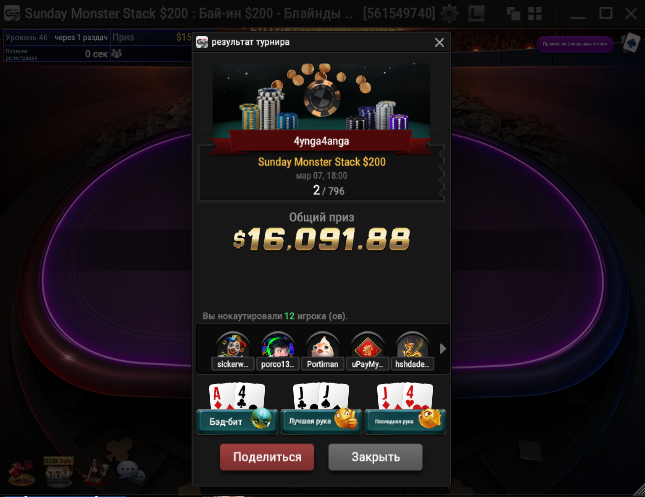This screenshot has width=645, height=497.
Task: Click the Закрыть button
Action: pos(376,457)
